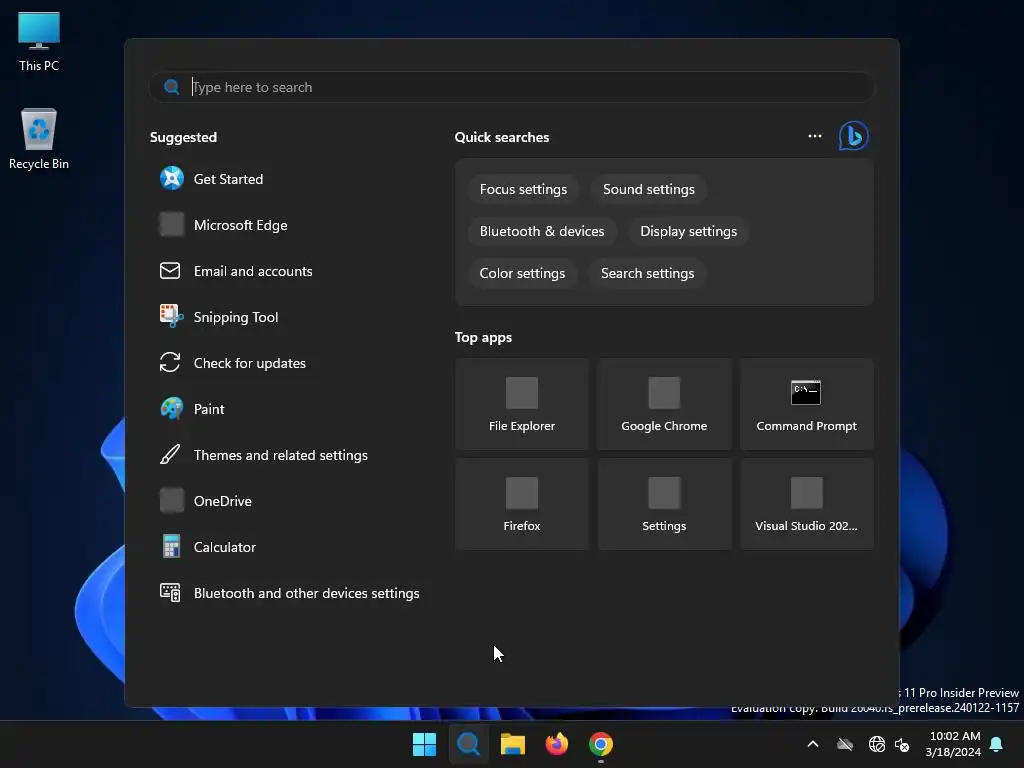Launch Firefox from Top apps

[x=522, y=504]
